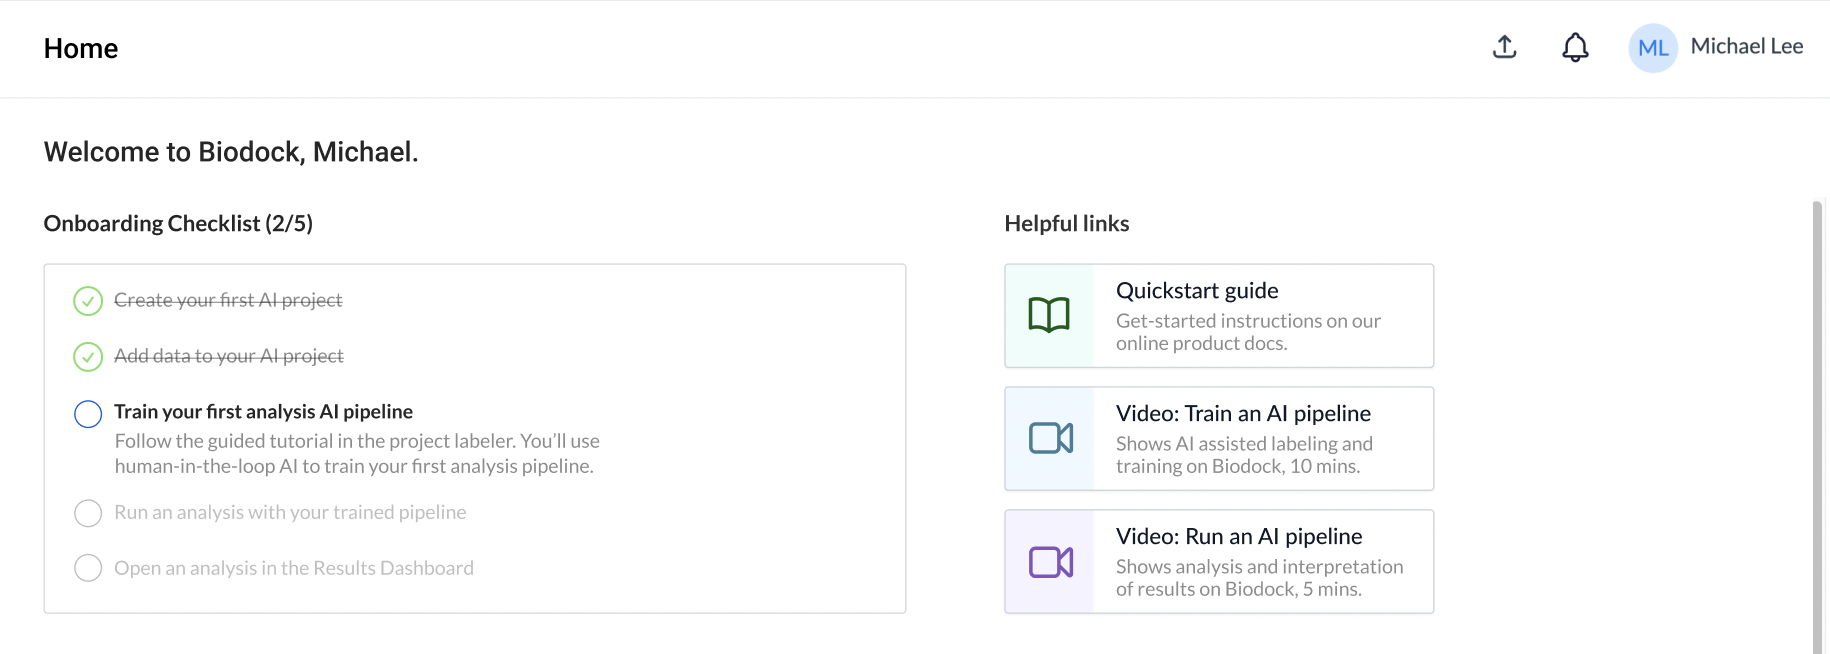The image size is (1830, 654).
Task: Open the notifications bell
Action: [1575, 47]
